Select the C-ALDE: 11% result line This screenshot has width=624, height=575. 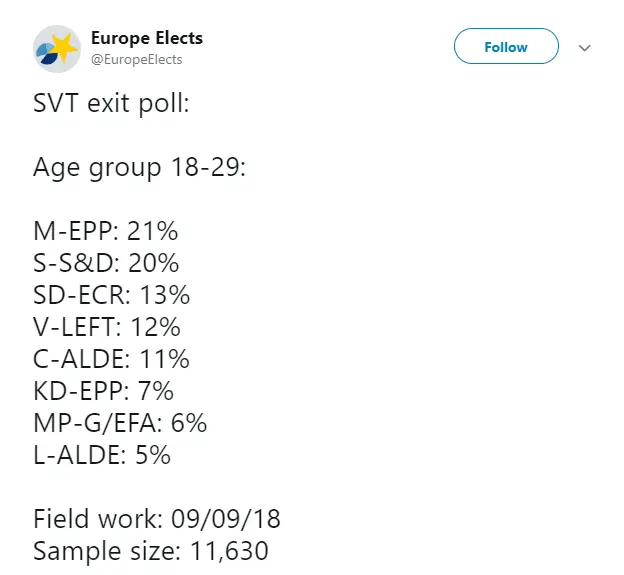coord(111,359)
